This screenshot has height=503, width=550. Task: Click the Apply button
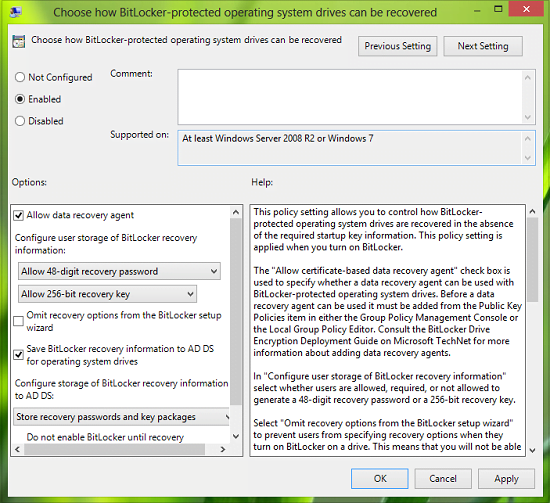tap(506, 479)
